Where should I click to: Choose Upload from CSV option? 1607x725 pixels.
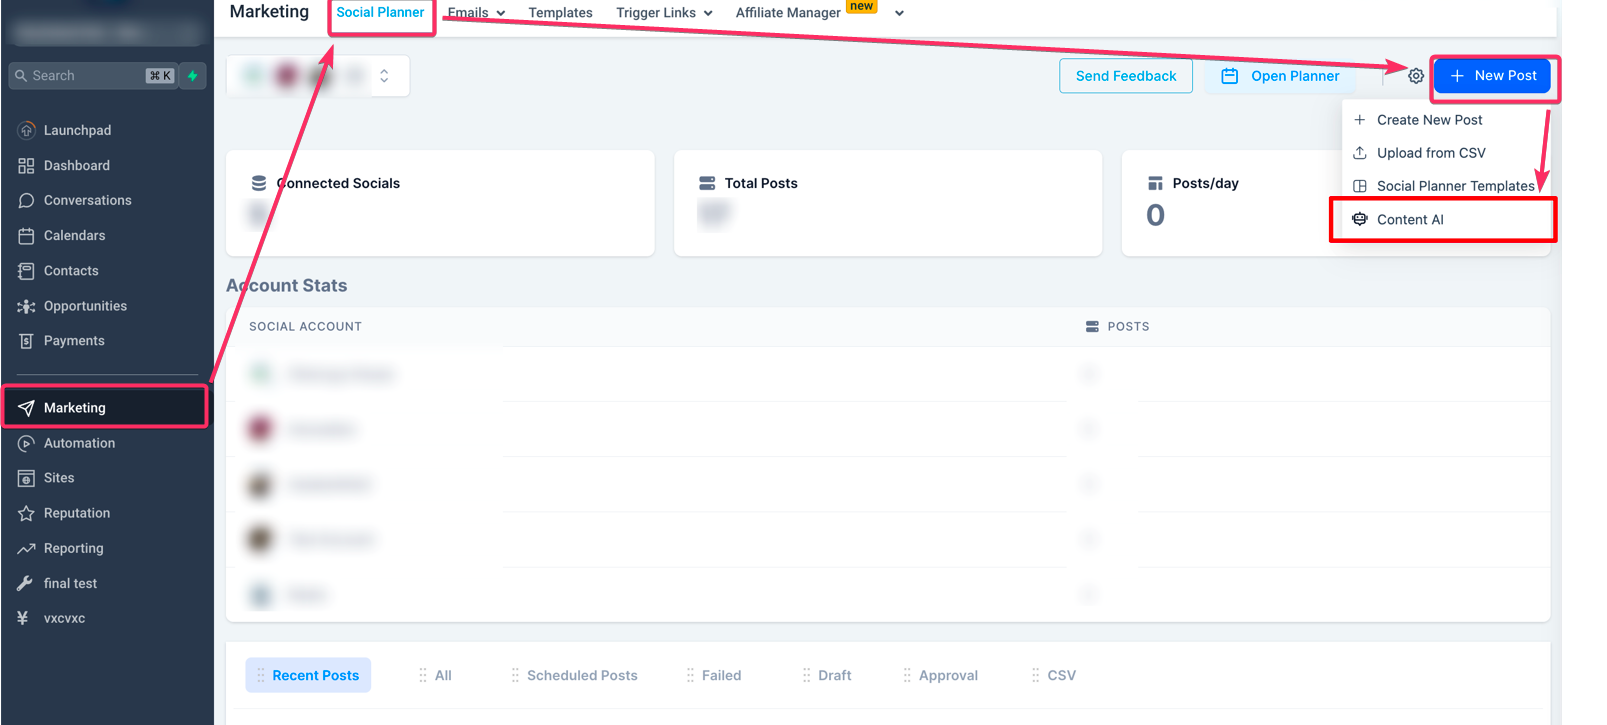pos(1431,153)
